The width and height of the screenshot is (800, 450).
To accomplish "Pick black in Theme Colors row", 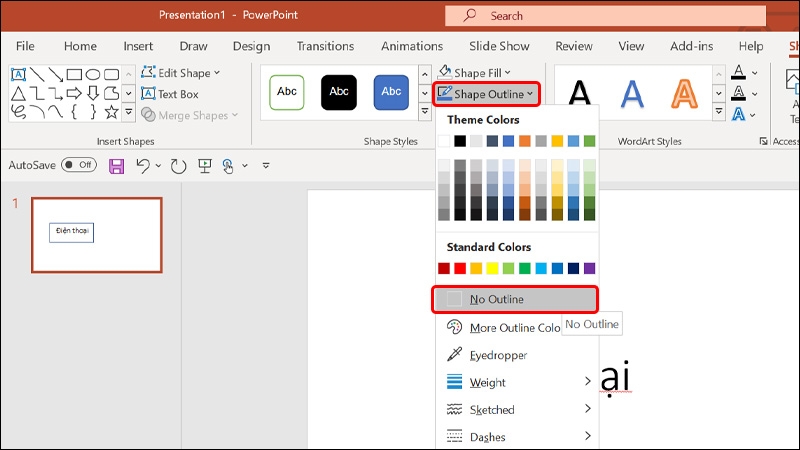I will coord(460,141).
